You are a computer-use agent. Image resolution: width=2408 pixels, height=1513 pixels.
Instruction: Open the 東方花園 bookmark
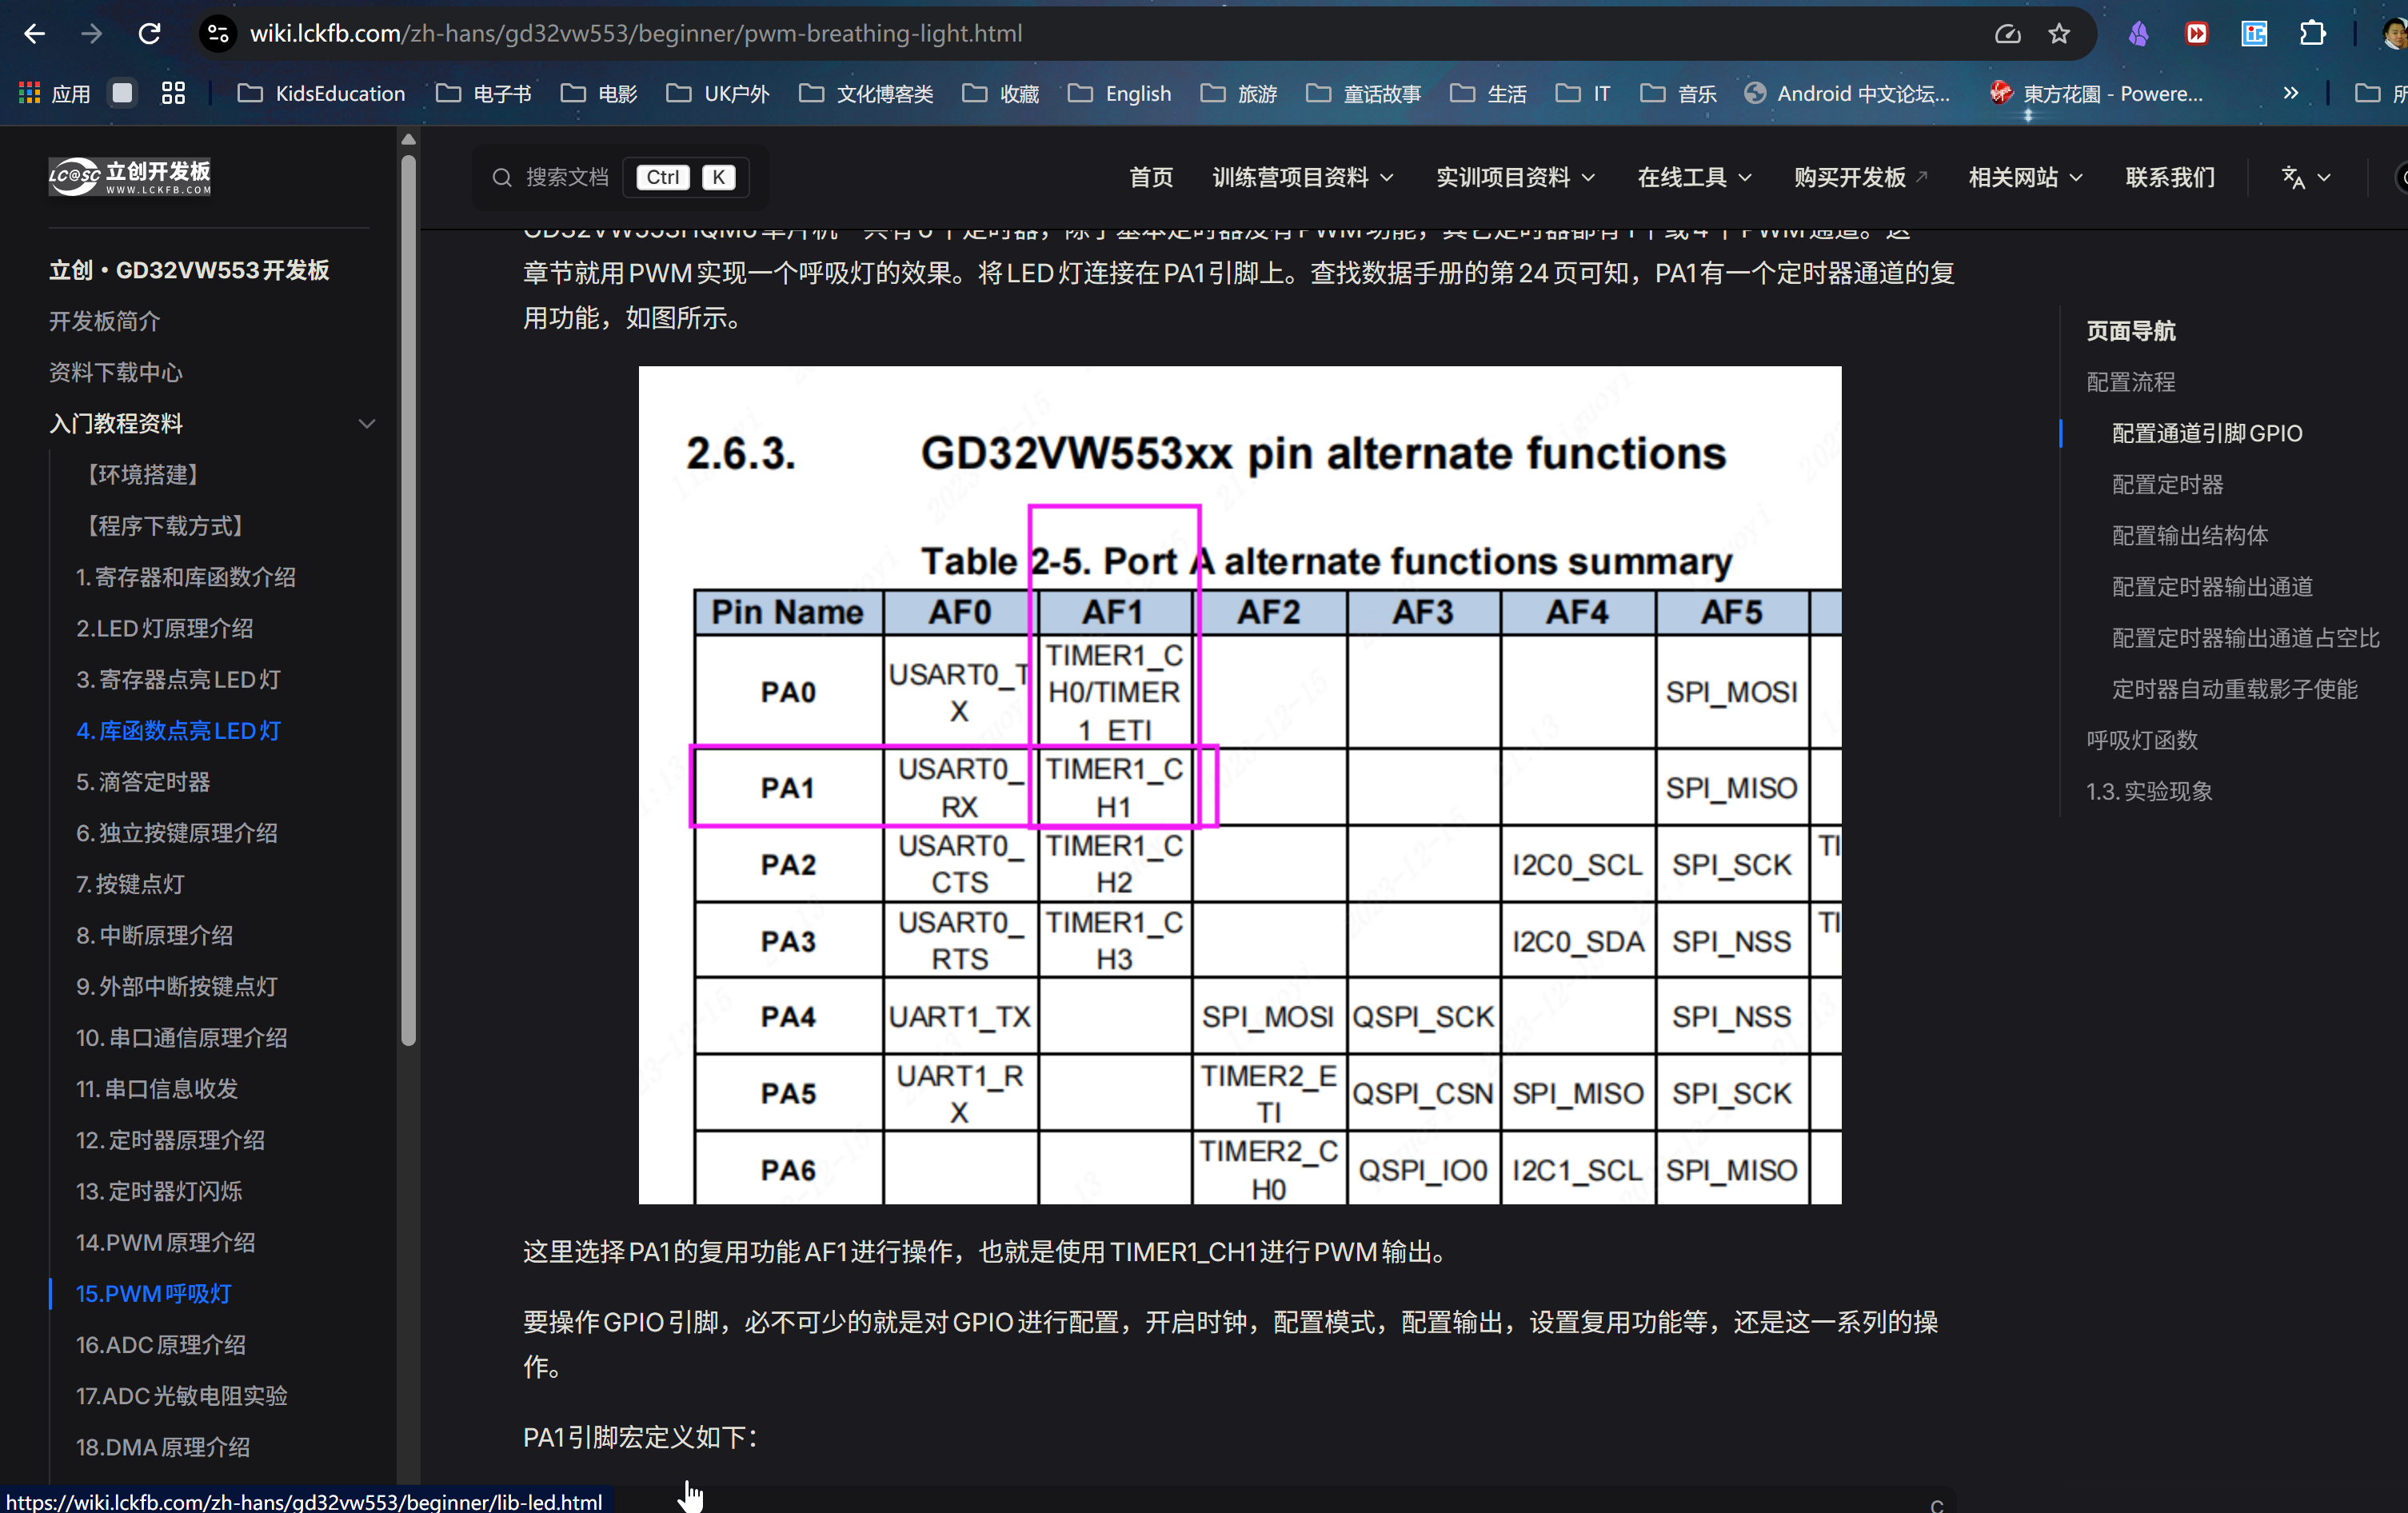[x=2097, y=93]
